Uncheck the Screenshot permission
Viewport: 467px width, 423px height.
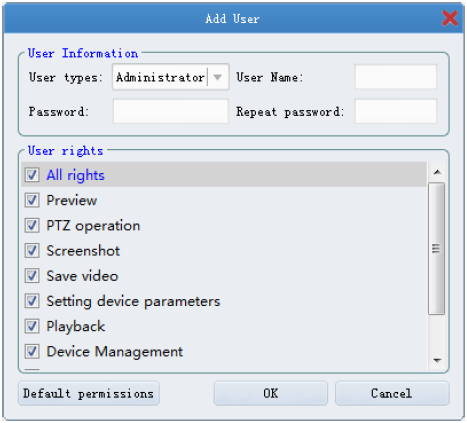tap(32, 251)
